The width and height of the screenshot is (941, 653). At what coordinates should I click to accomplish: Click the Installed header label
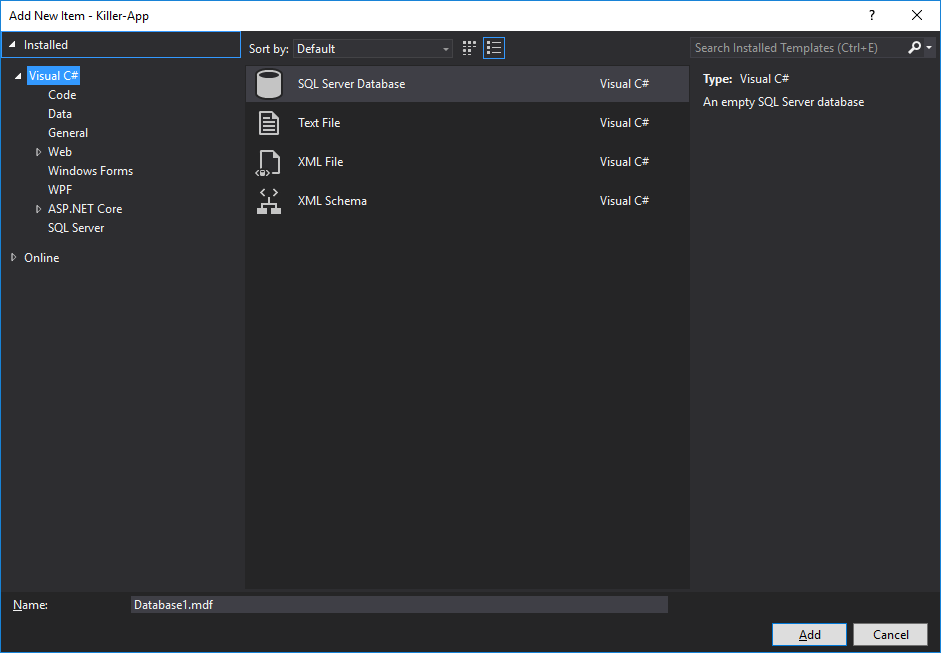point(46,44)
